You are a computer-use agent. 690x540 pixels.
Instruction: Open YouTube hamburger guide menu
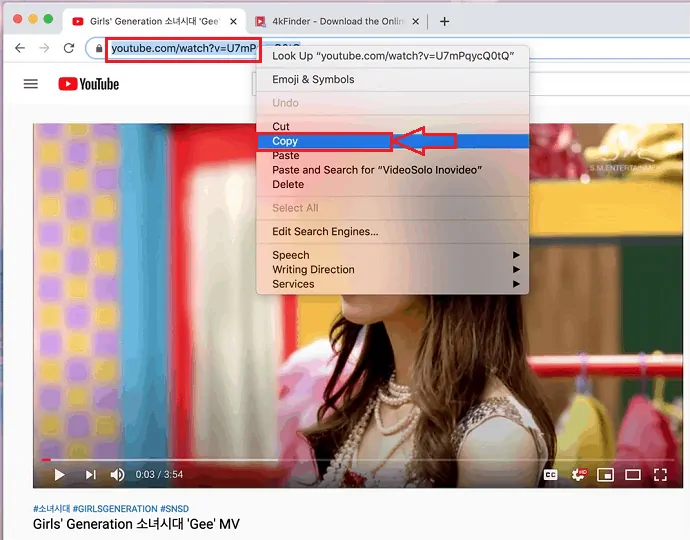(31, 84)
